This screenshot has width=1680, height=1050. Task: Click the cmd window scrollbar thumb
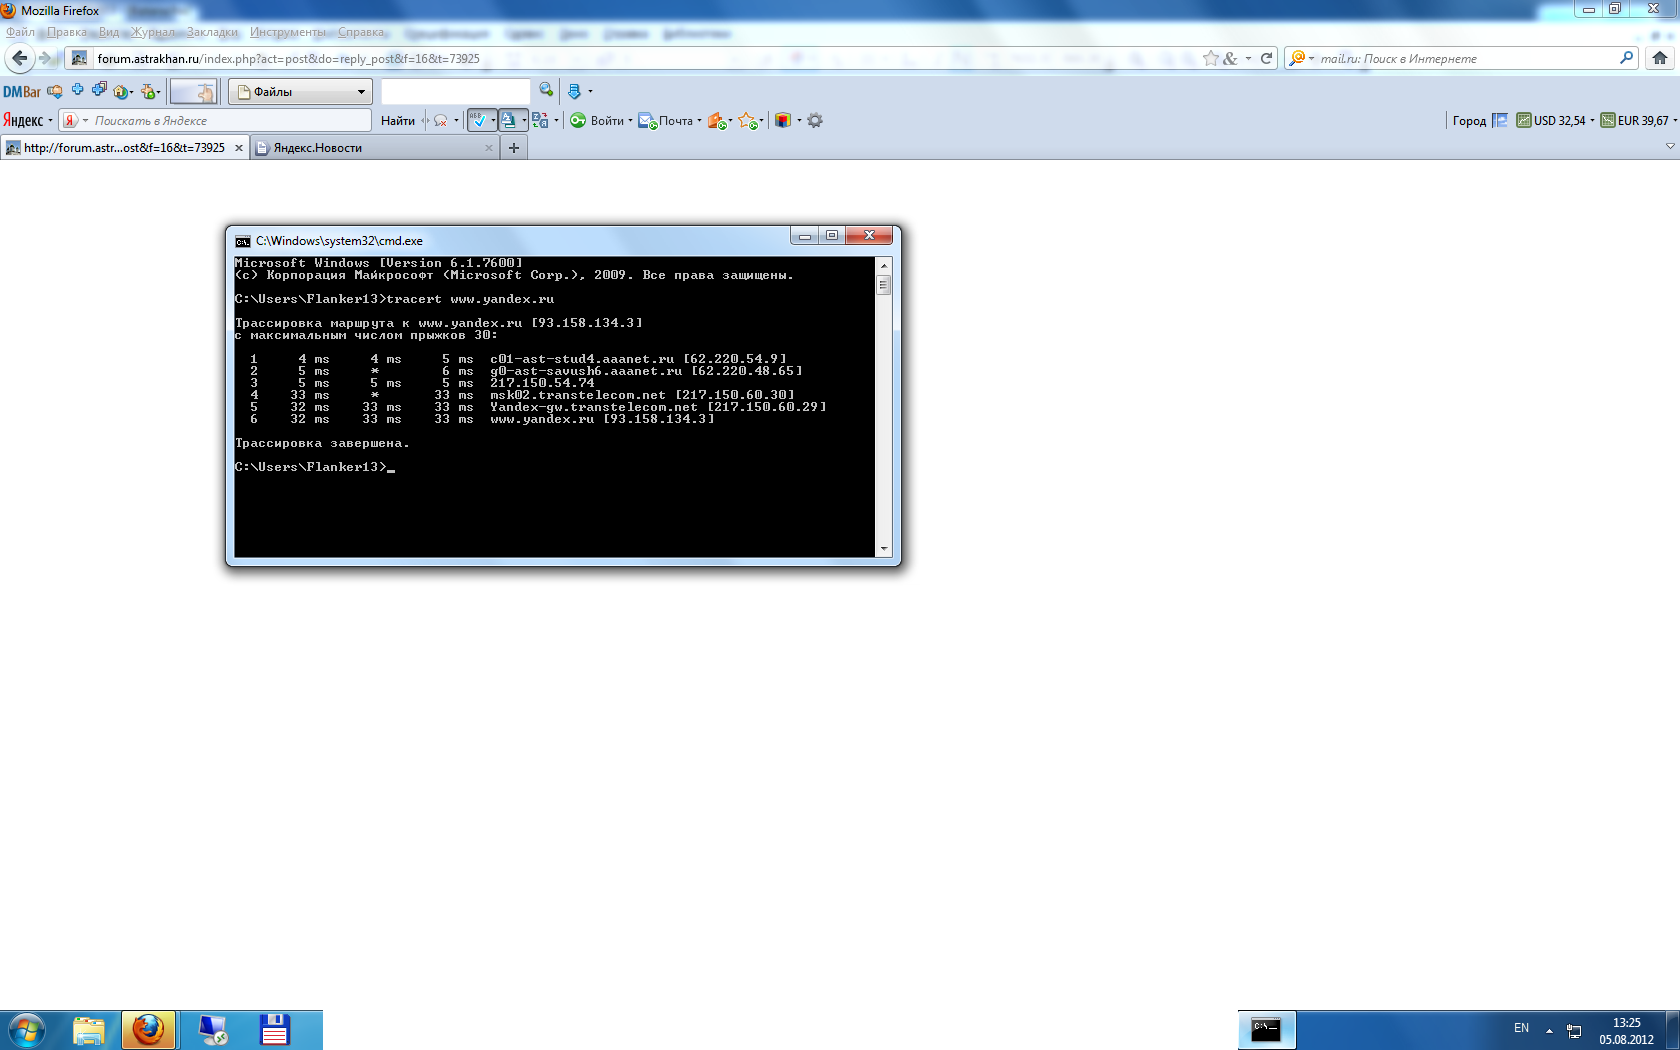[x=883, y=285]
